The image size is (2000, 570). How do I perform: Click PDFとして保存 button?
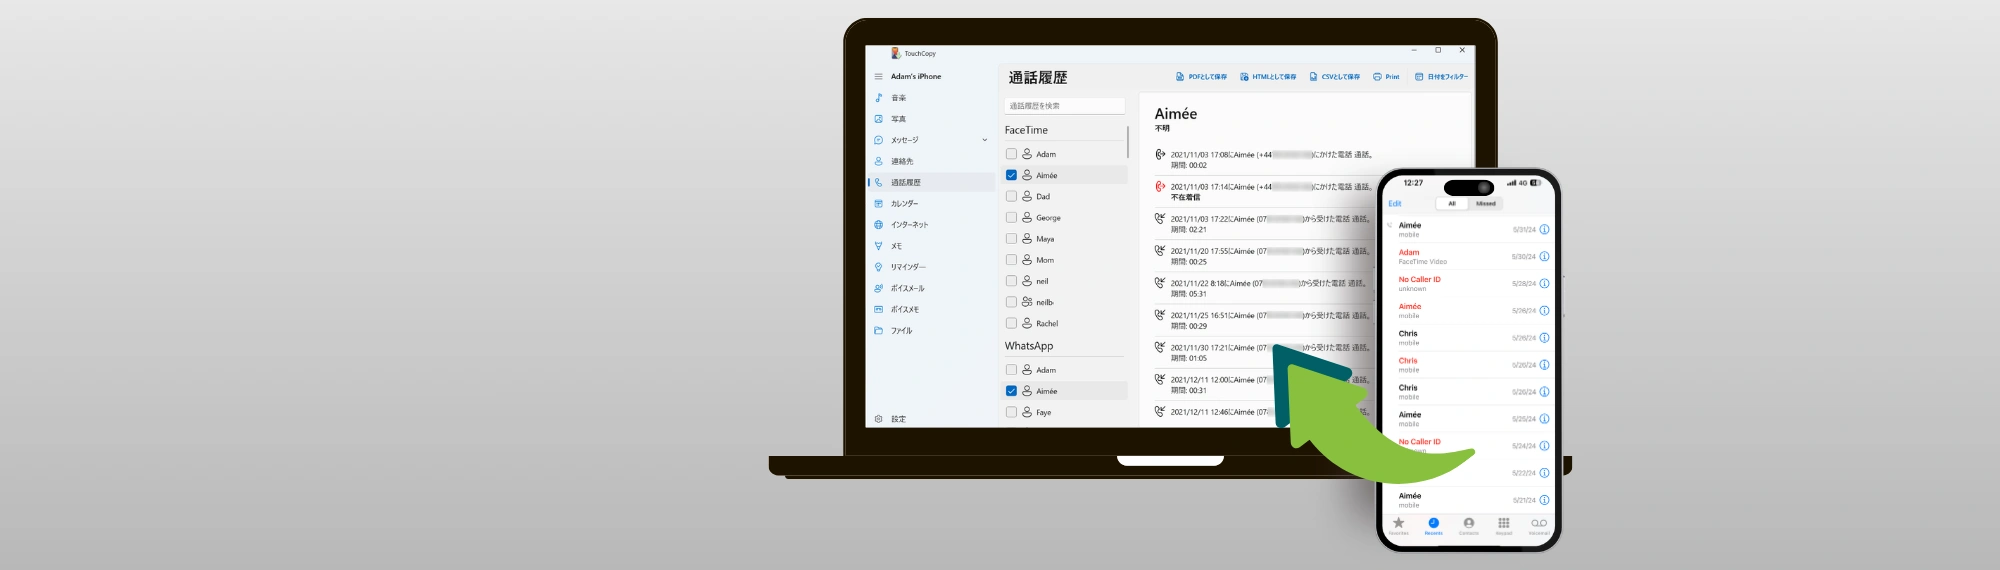tap(1201, 77)
